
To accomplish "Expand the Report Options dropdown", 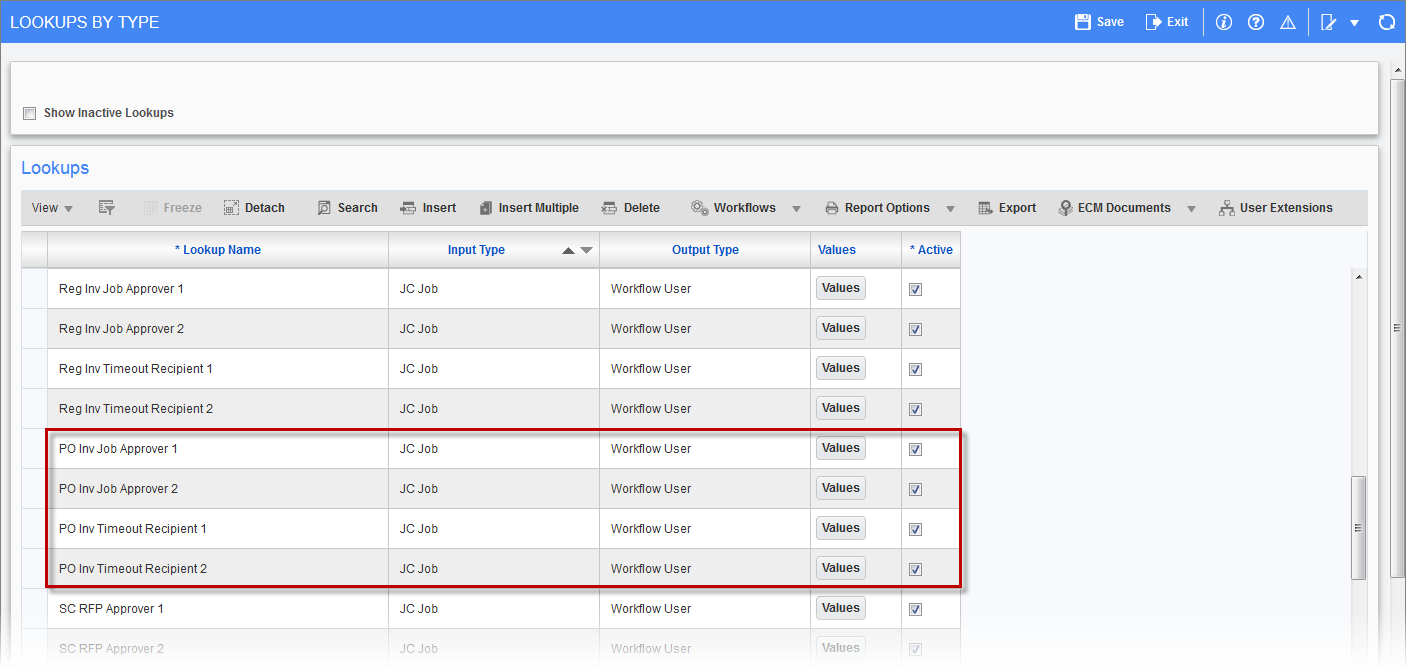I will [950, 208].
